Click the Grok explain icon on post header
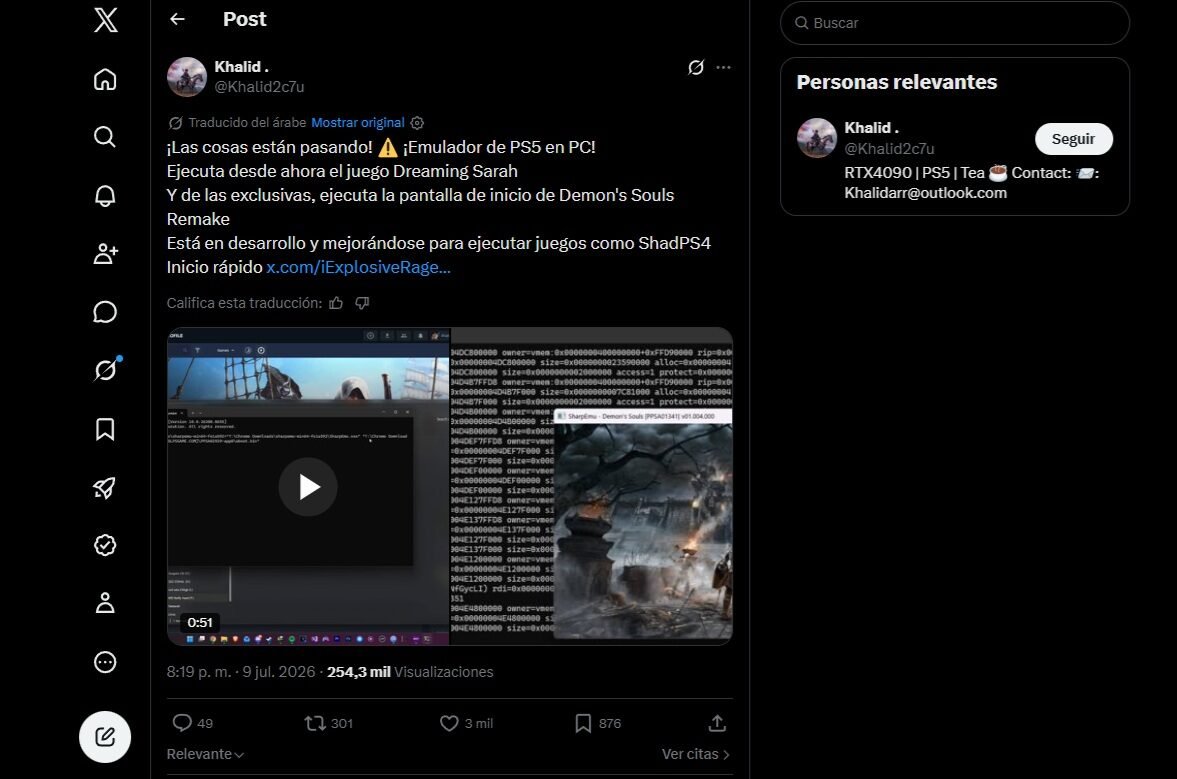The width and height of the screenshot is (1177, 779). coord(696,68)
